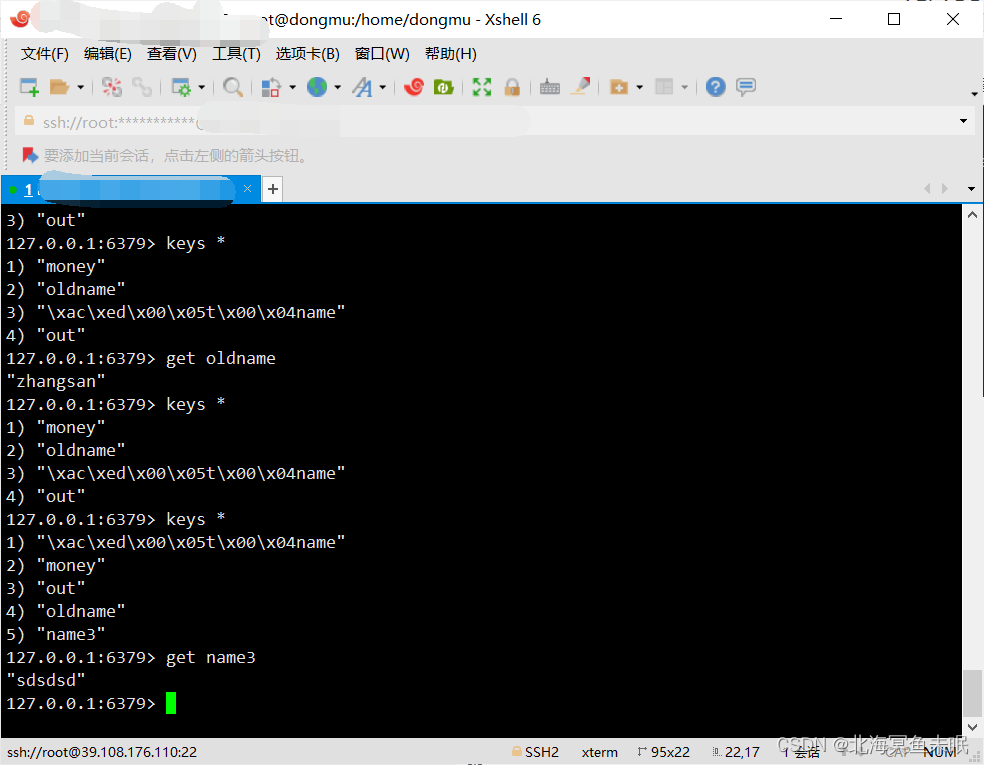The height and width of the screenshot is (765, 984).
Task: Click the New session icon
Action: click(x=29, y=87)
